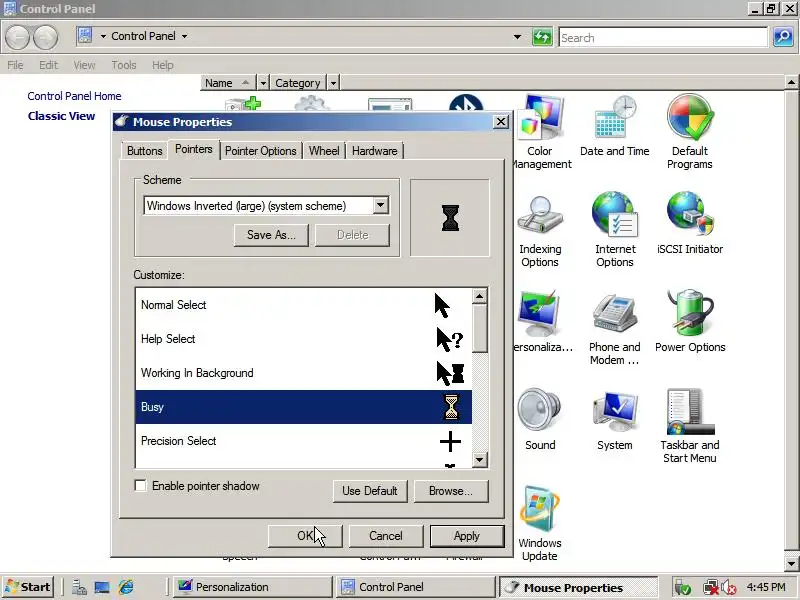Click the Server Manager quick launch icon

tap(79, 587)
